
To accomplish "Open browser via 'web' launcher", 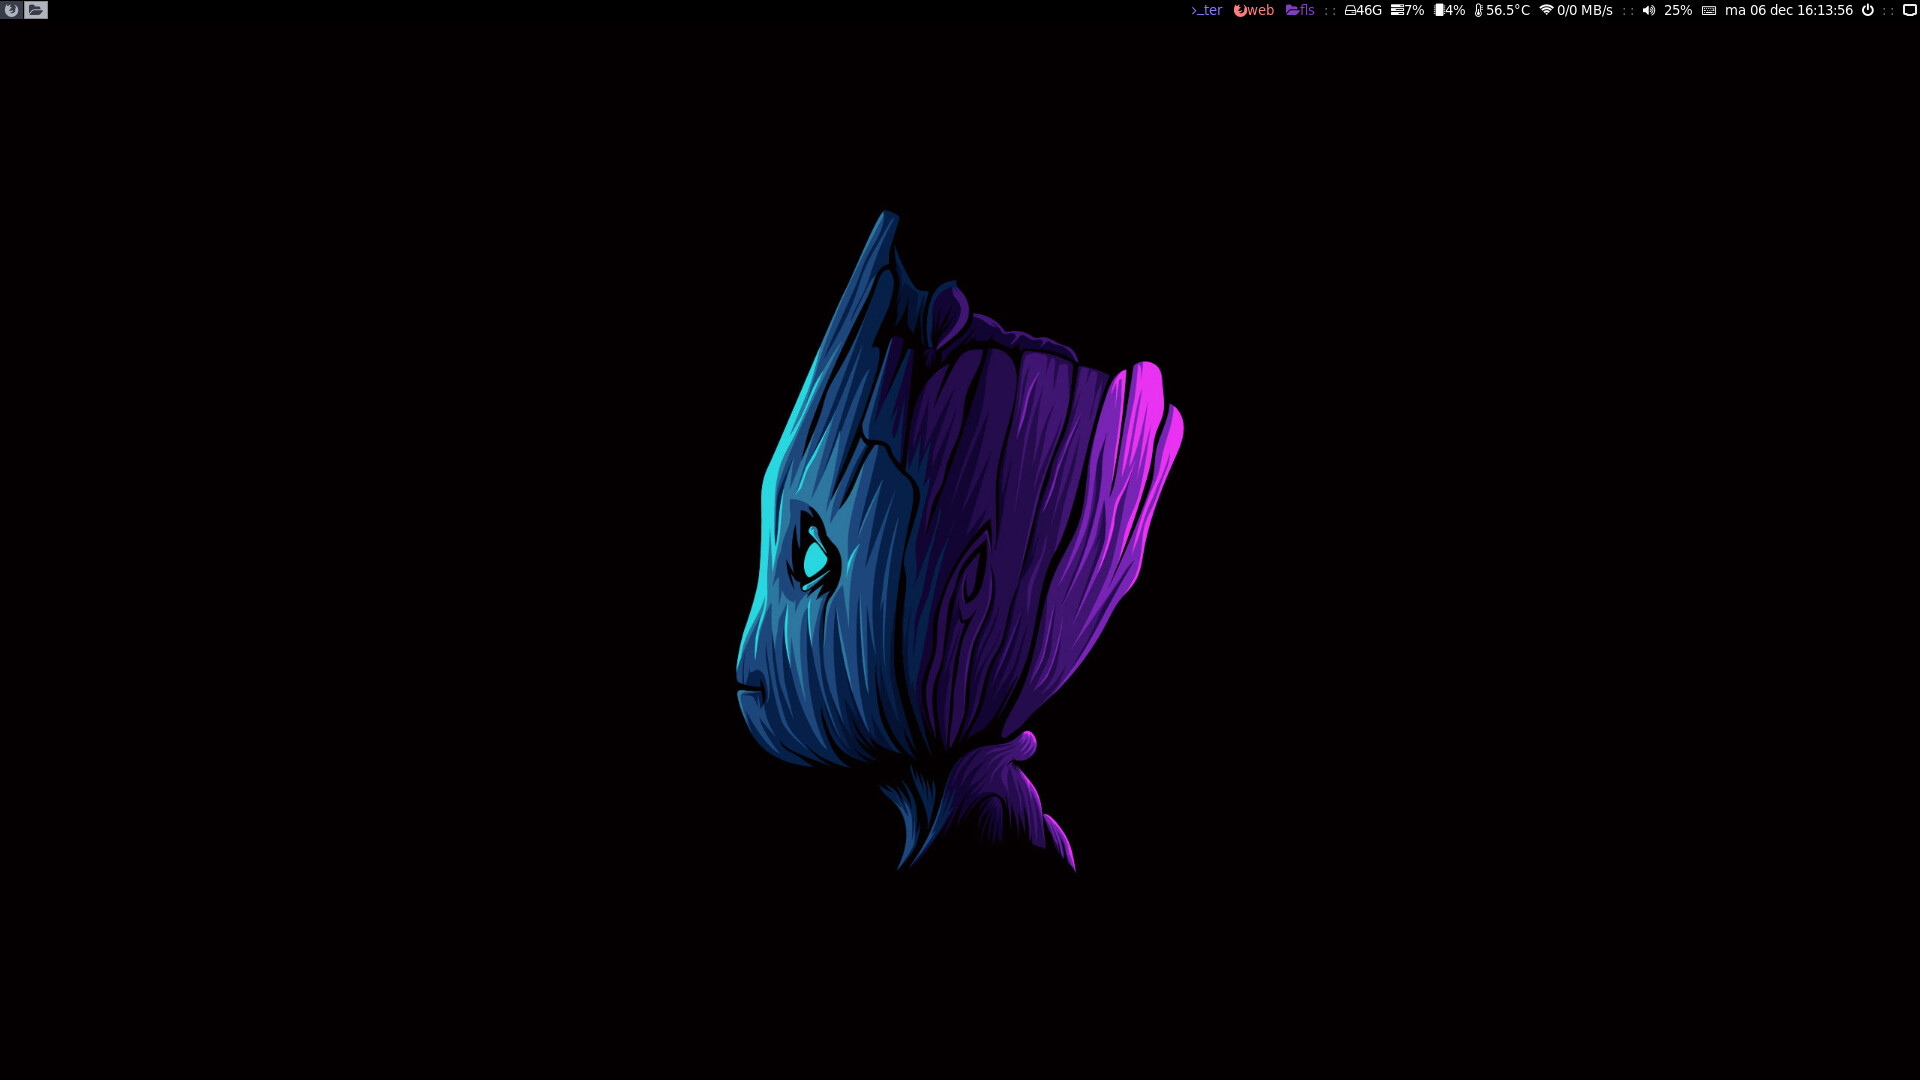I will 1254,10.
